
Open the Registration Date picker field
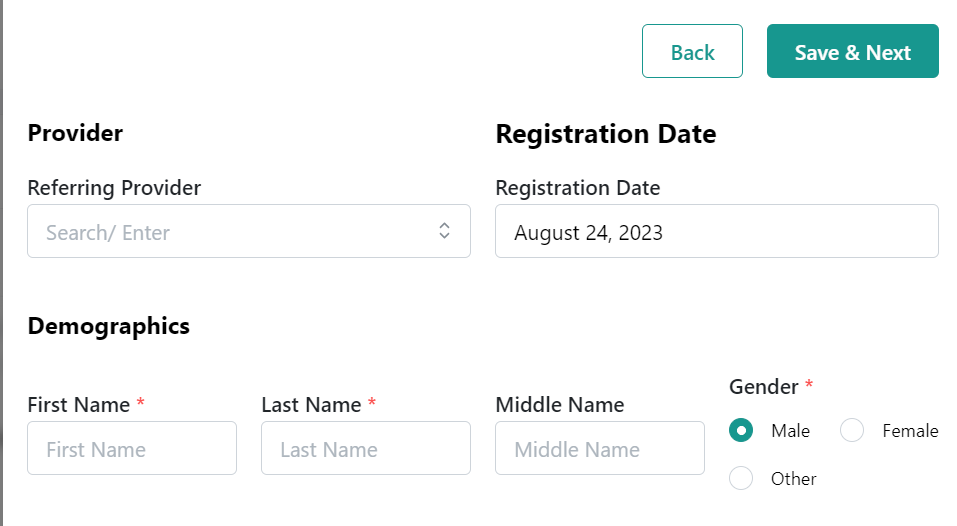point(716,232)
